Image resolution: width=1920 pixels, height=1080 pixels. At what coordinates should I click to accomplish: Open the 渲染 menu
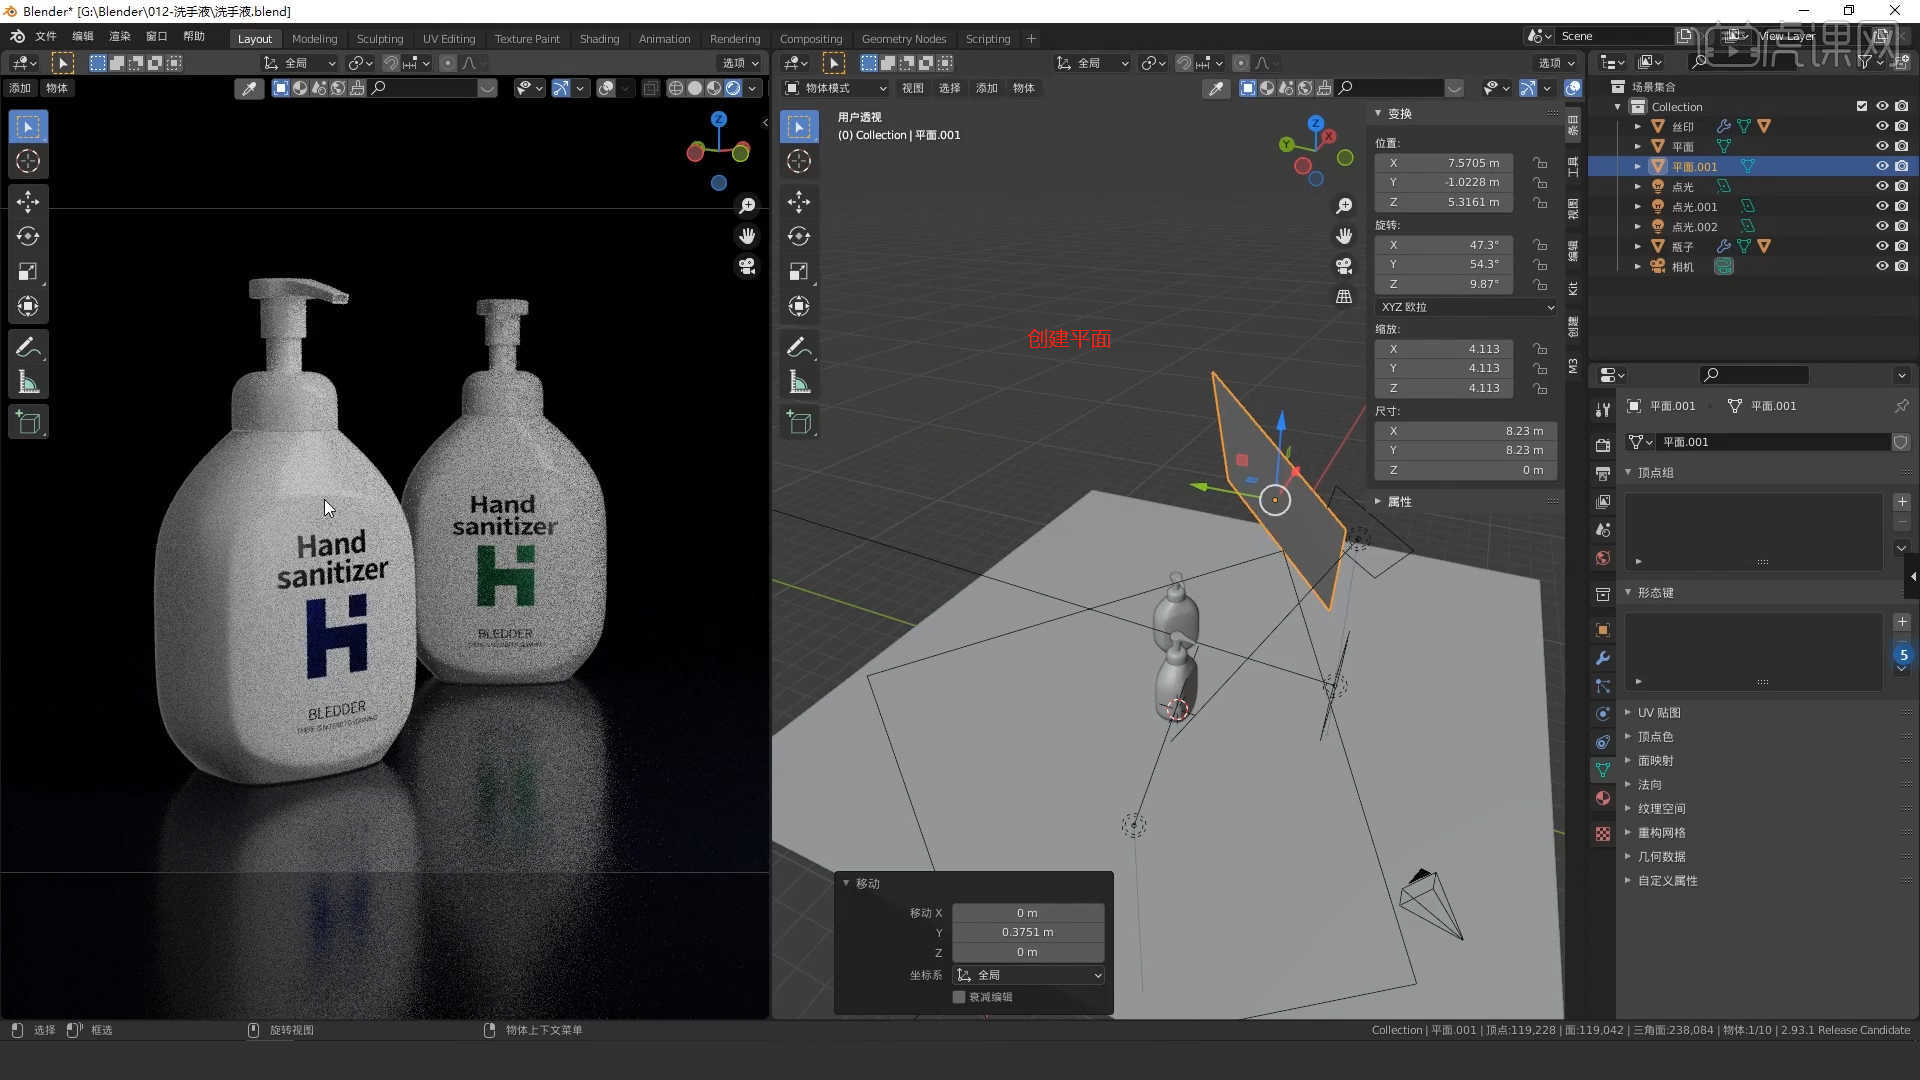(x=120, y=36)
